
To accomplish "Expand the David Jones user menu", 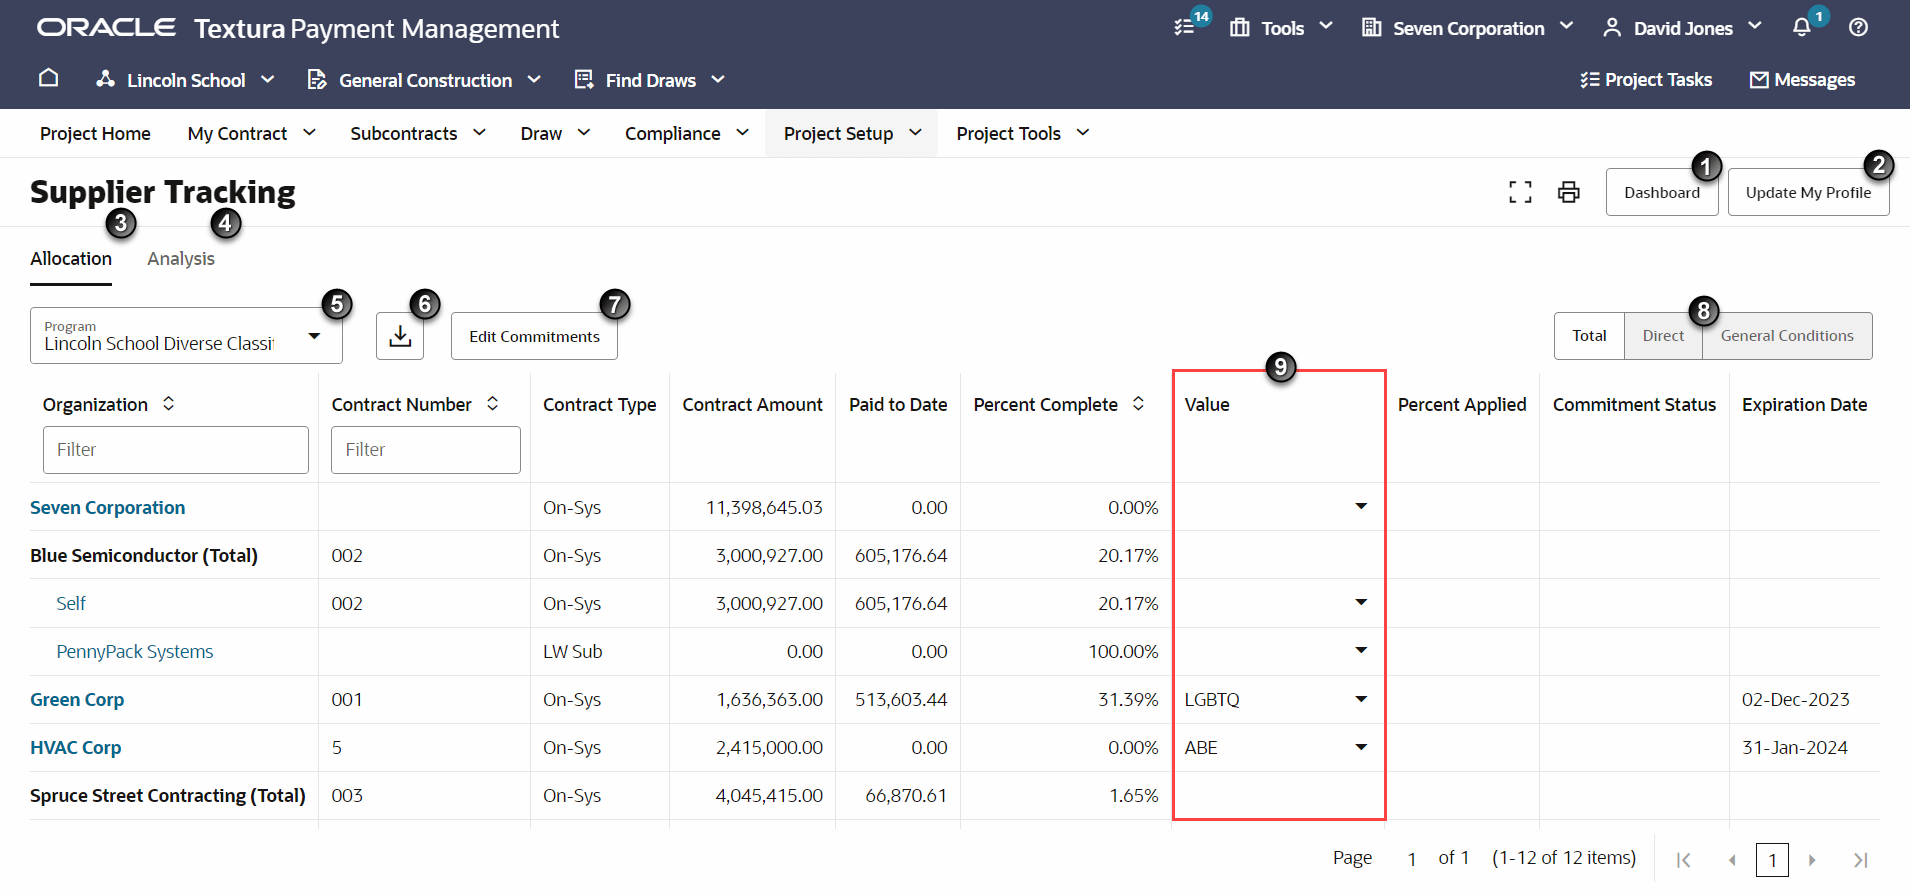I will (x=1754, y=26).
